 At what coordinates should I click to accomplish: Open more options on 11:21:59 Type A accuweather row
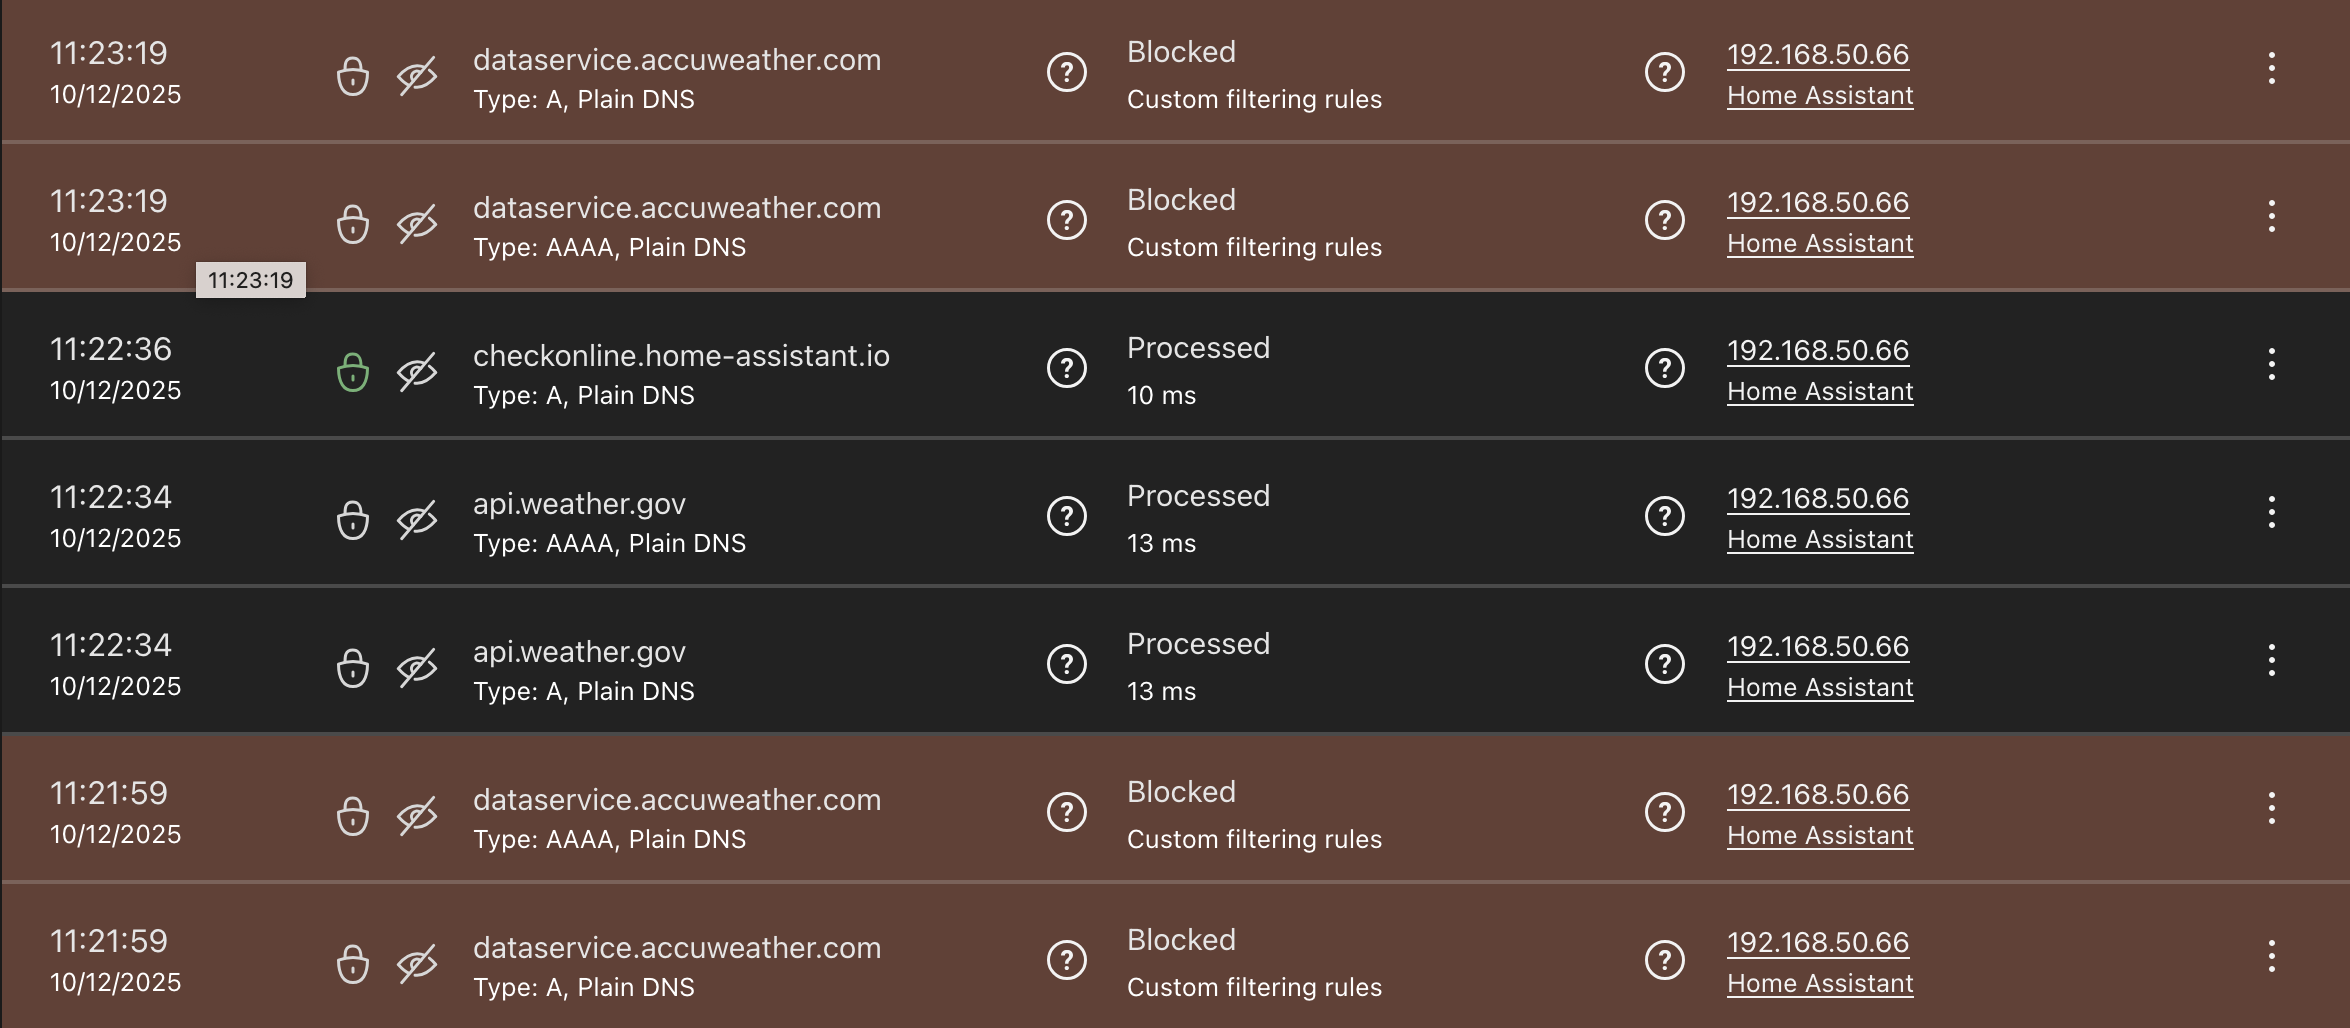(x=2271, y=956)
